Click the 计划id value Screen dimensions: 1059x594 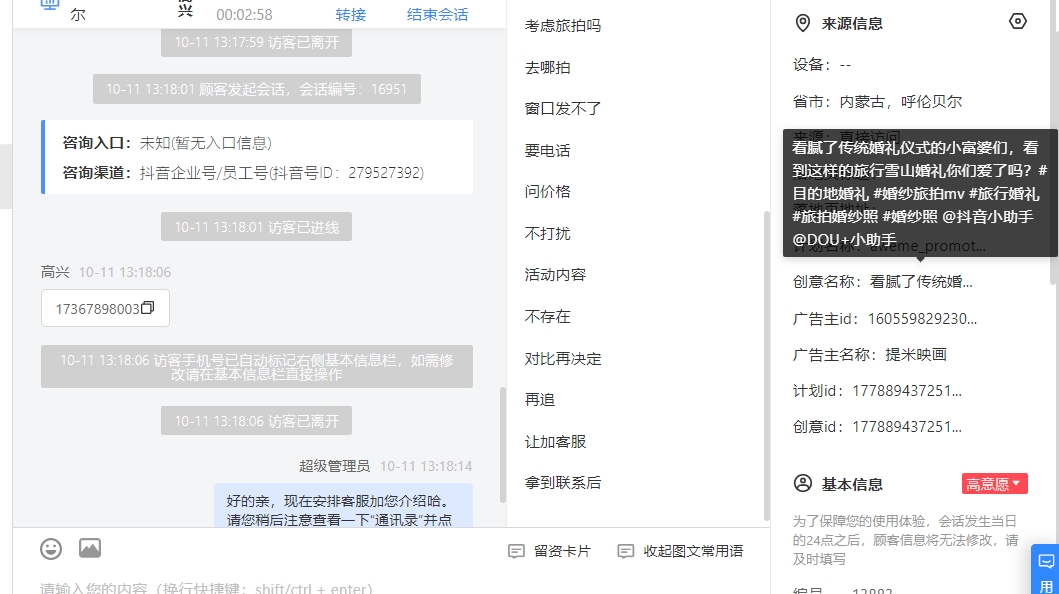point(907,391)
